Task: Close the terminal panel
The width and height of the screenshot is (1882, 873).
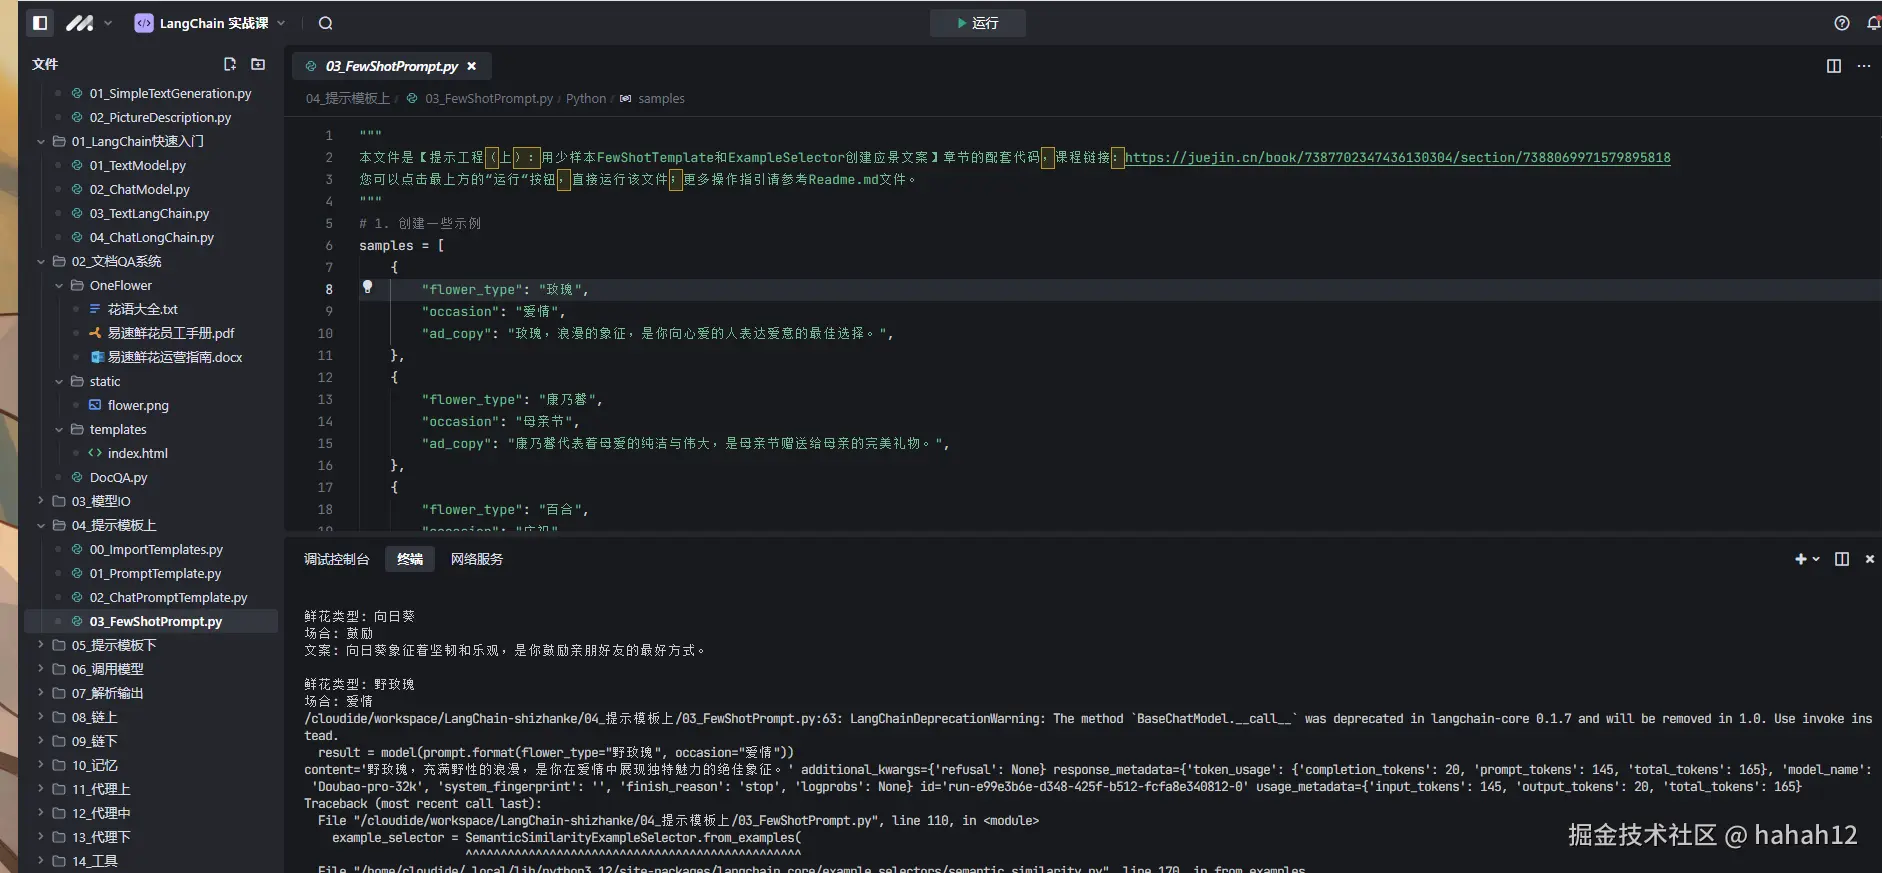Action: pos(1870,559)
